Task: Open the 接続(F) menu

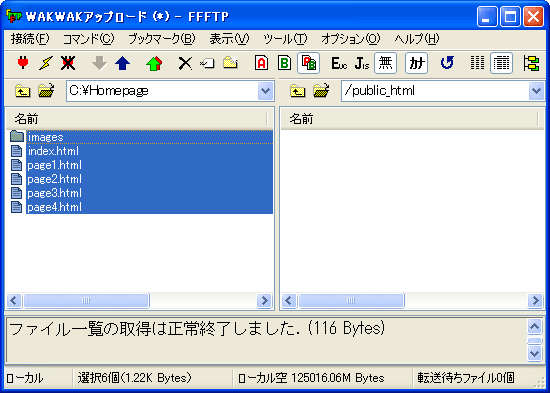Action: pos(30,39)
